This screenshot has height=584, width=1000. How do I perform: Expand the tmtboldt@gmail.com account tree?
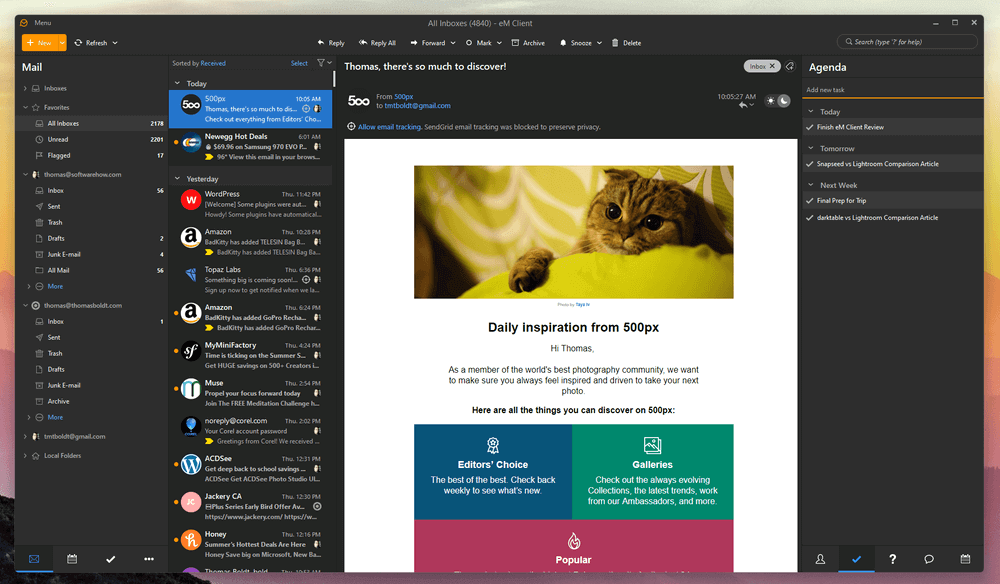tap(26, 436)
